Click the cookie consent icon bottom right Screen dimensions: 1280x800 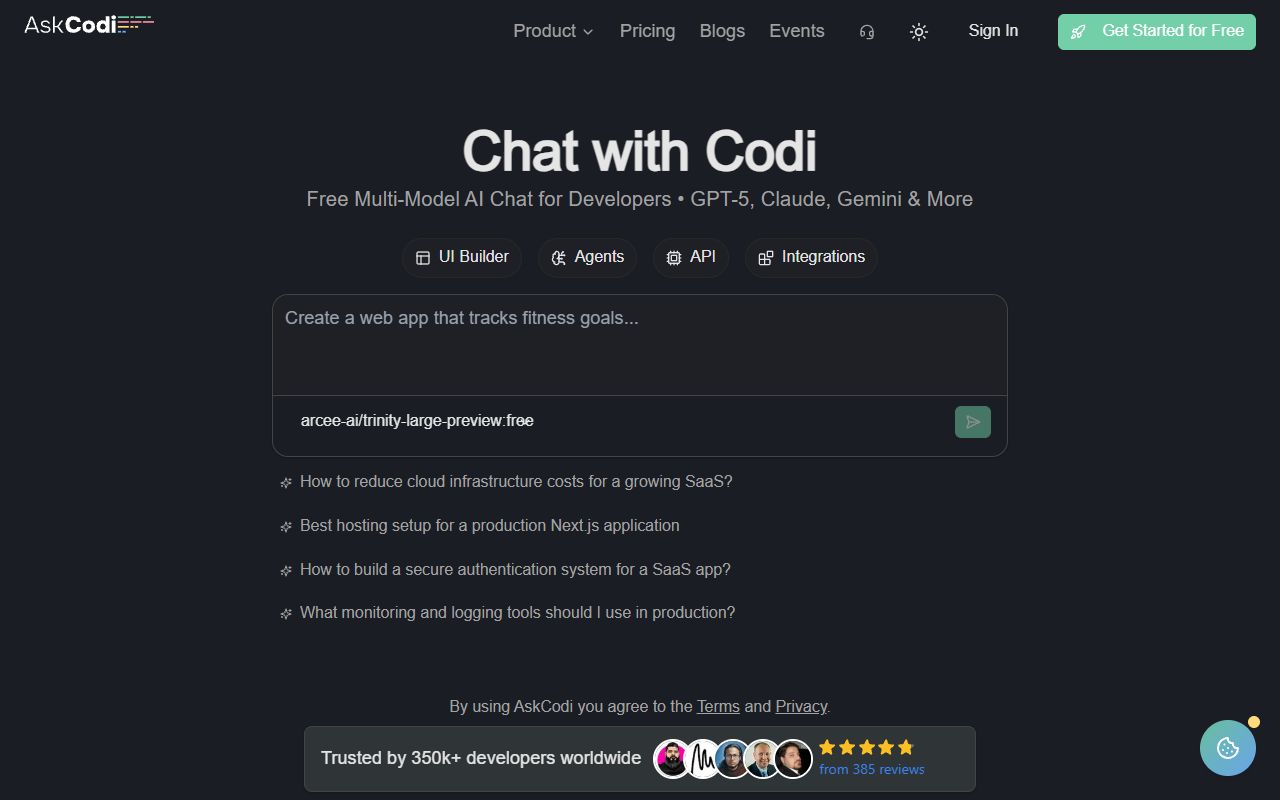1228,747
